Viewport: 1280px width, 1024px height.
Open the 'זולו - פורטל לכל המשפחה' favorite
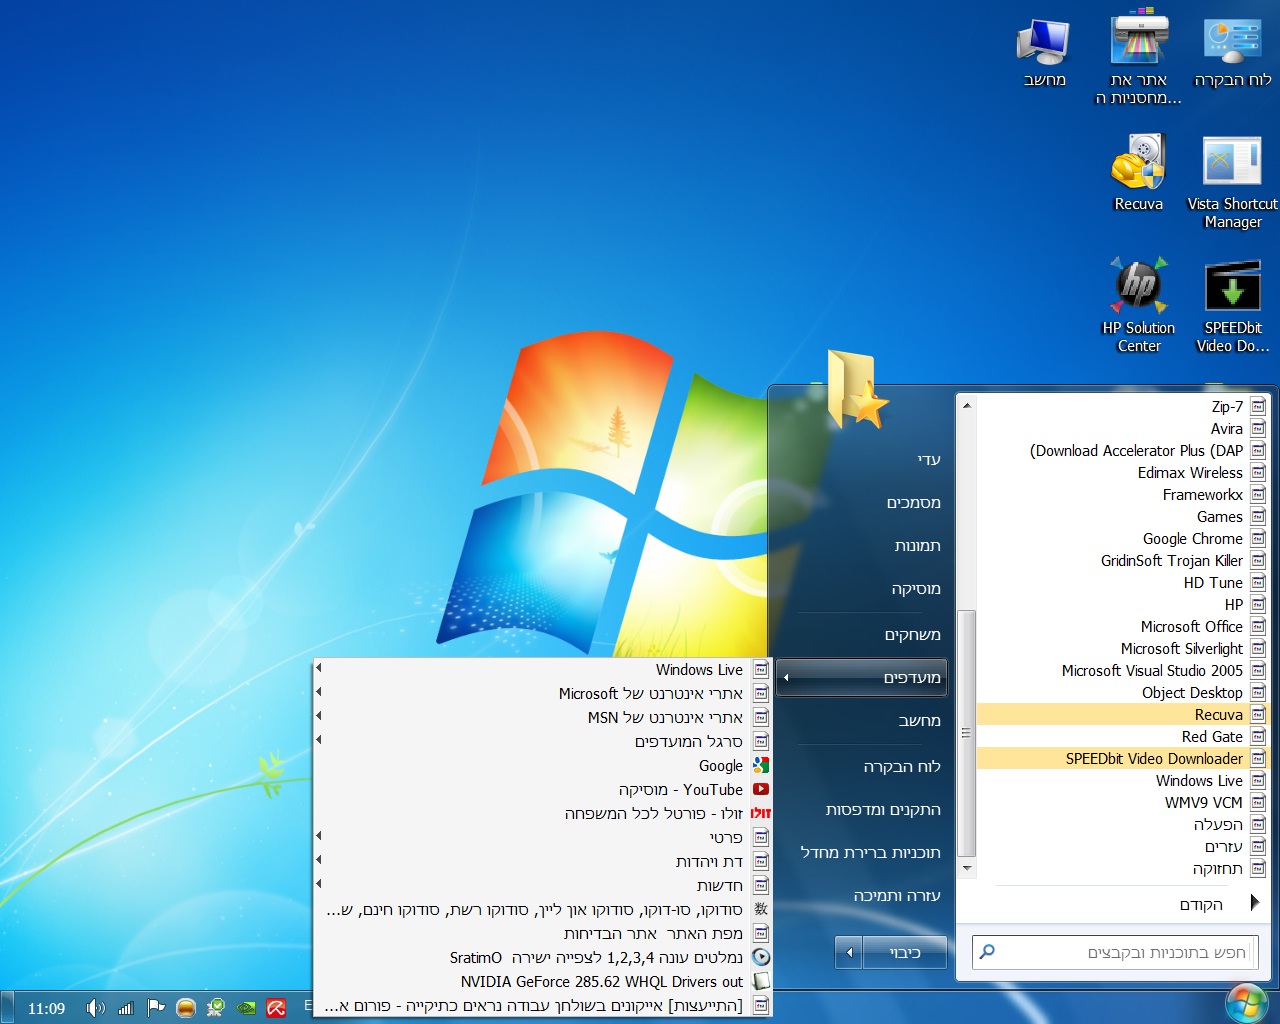(x=542, y=814)
